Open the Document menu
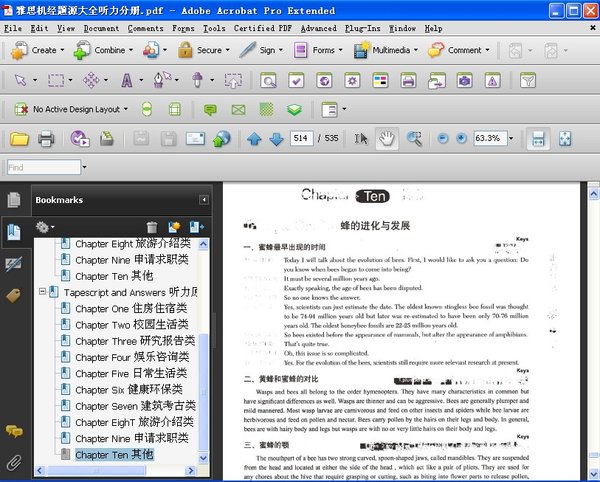Image resolution: width=600 pixels, height=482 pixels. [x=101, y=29]
